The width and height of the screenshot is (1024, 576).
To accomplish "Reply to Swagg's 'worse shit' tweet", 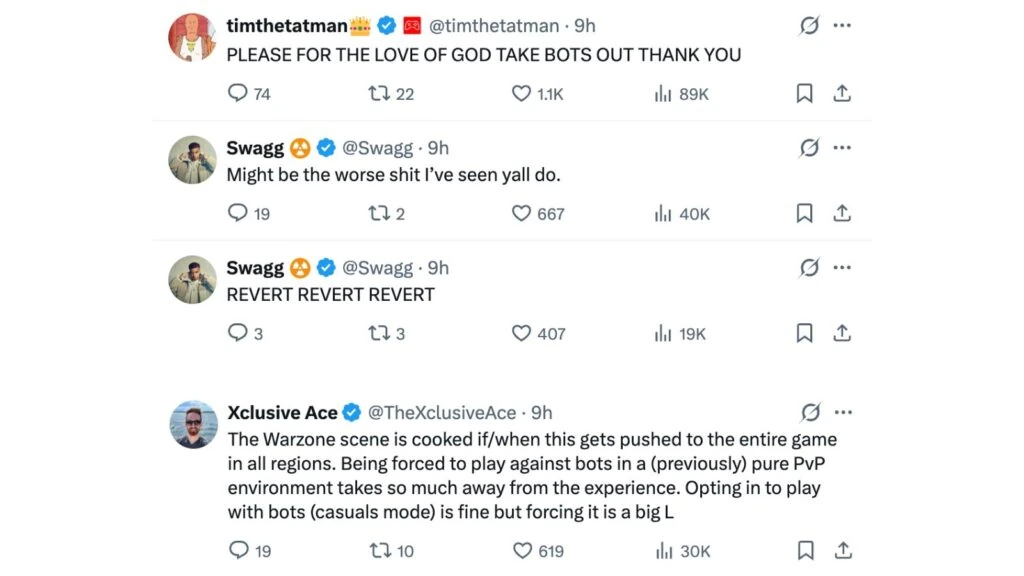I will [x=239, y=213].
